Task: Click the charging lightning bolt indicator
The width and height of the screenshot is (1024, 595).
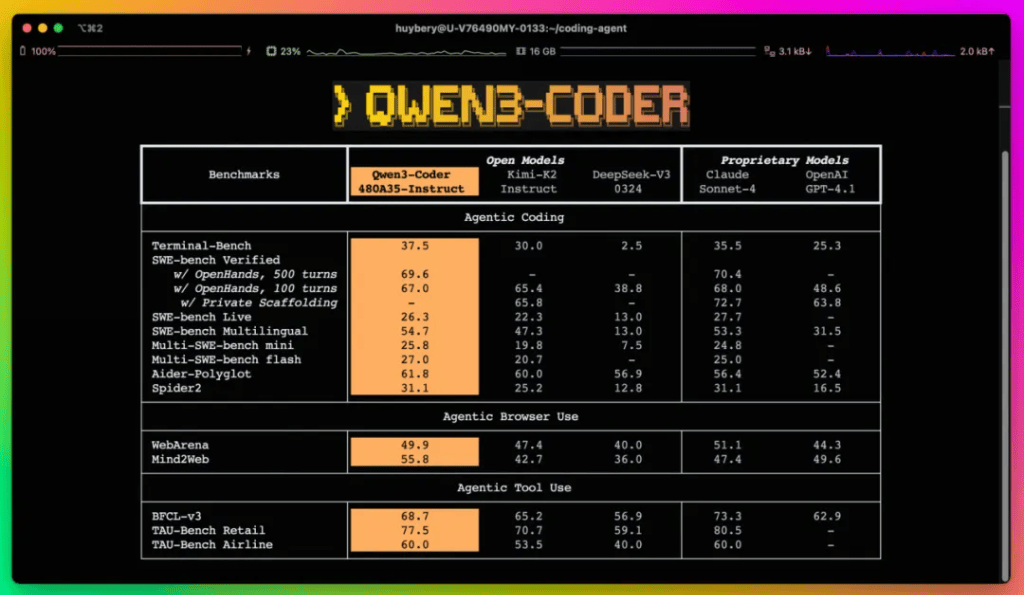Action: (248, 50)
